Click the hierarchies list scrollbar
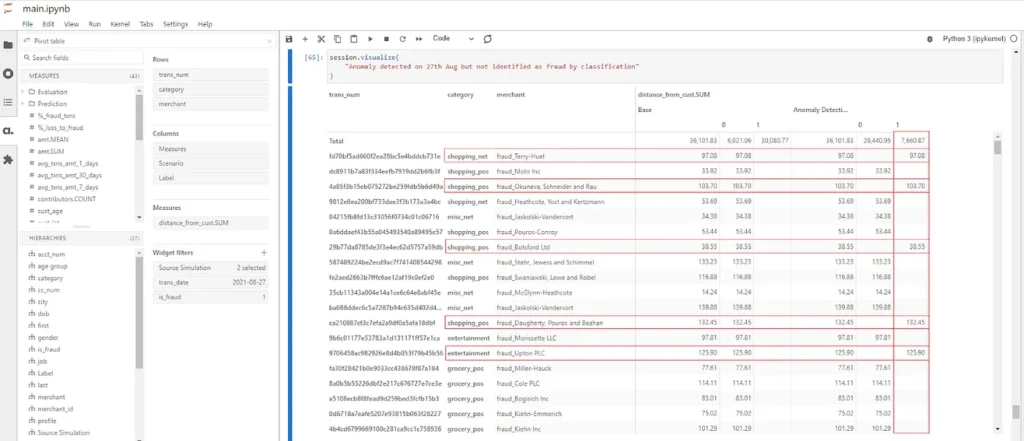 pos(139,312)
